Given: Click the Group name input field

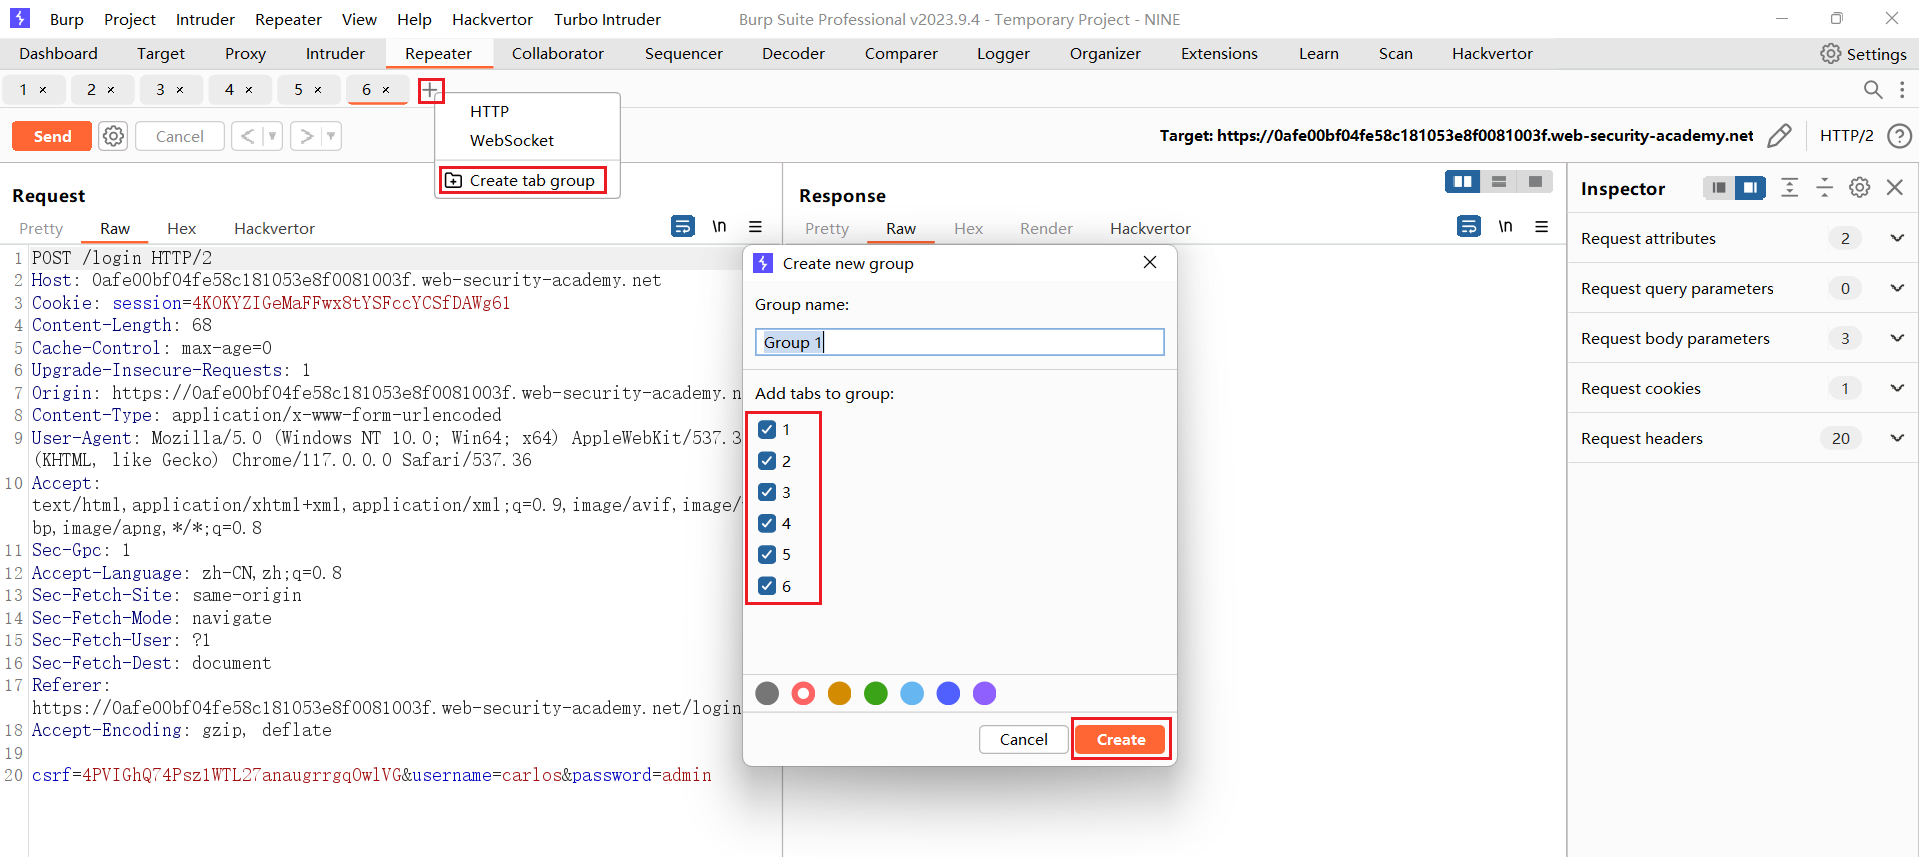Looking at the screenshot, I should [x=960, y=342].
